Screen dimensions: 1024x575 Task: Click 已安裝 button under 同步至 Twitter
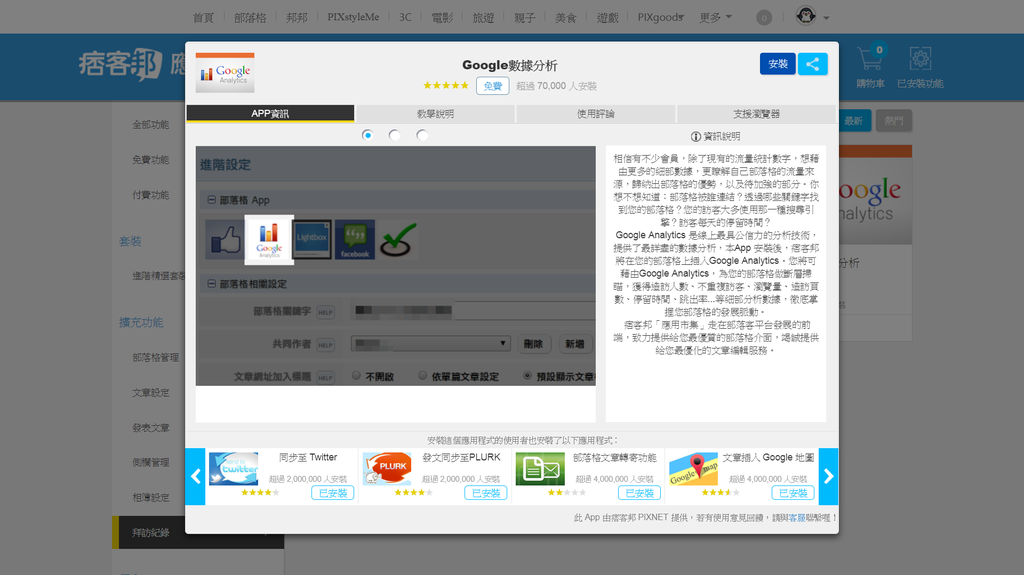[333, 493]
